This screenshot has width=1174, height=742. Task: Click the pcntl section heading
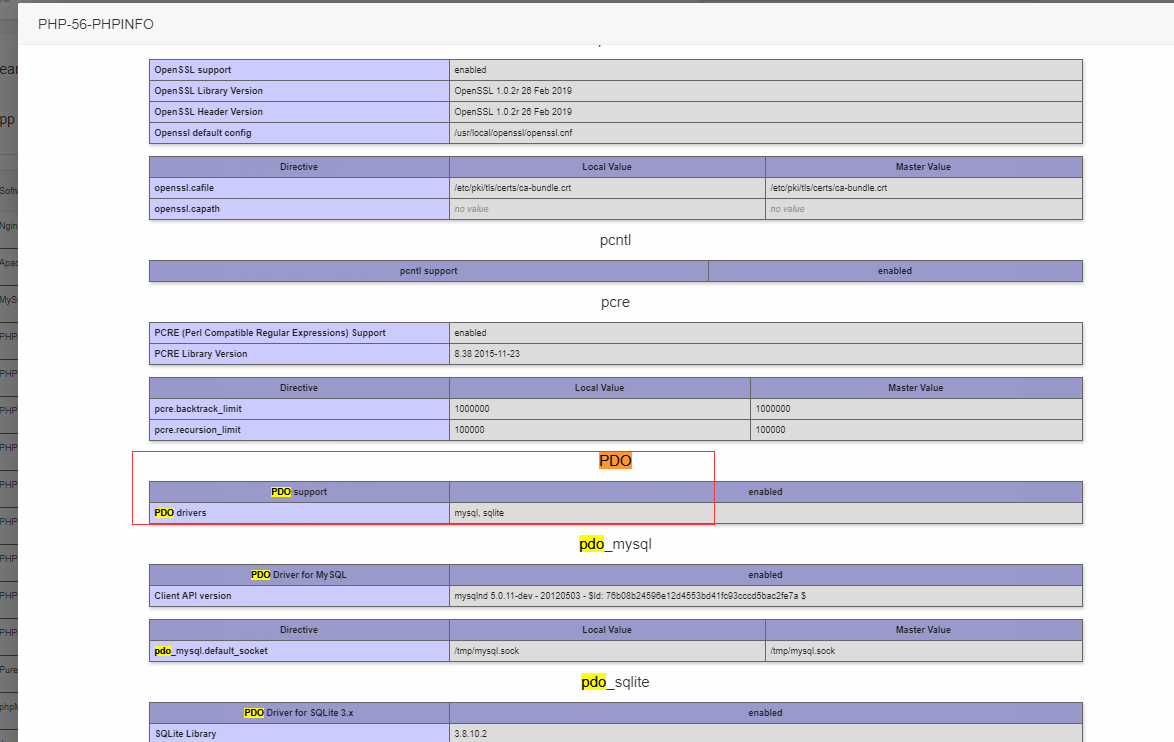coord(615,240)
